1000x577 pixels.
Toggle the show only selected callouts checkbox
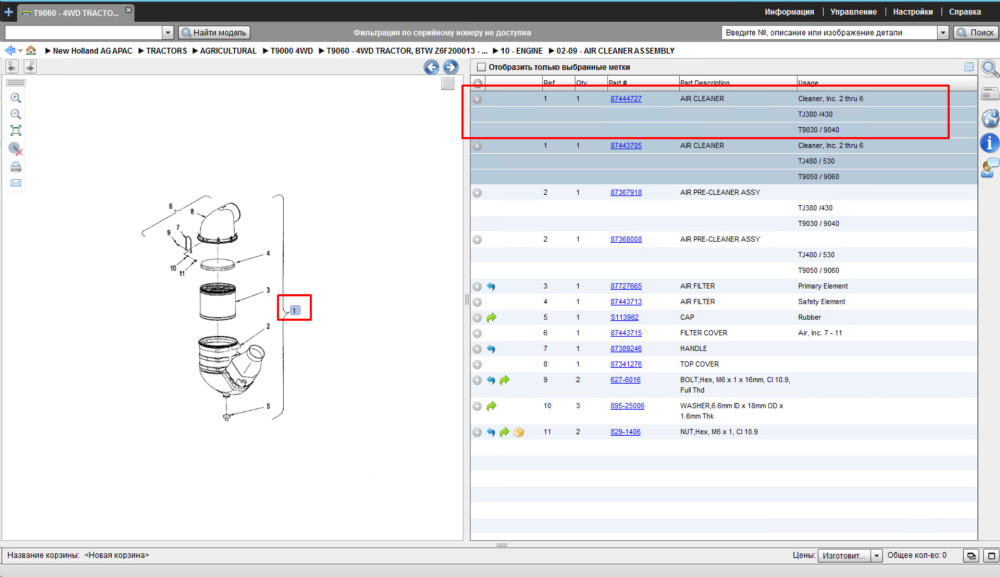click(x=482, y=67)
